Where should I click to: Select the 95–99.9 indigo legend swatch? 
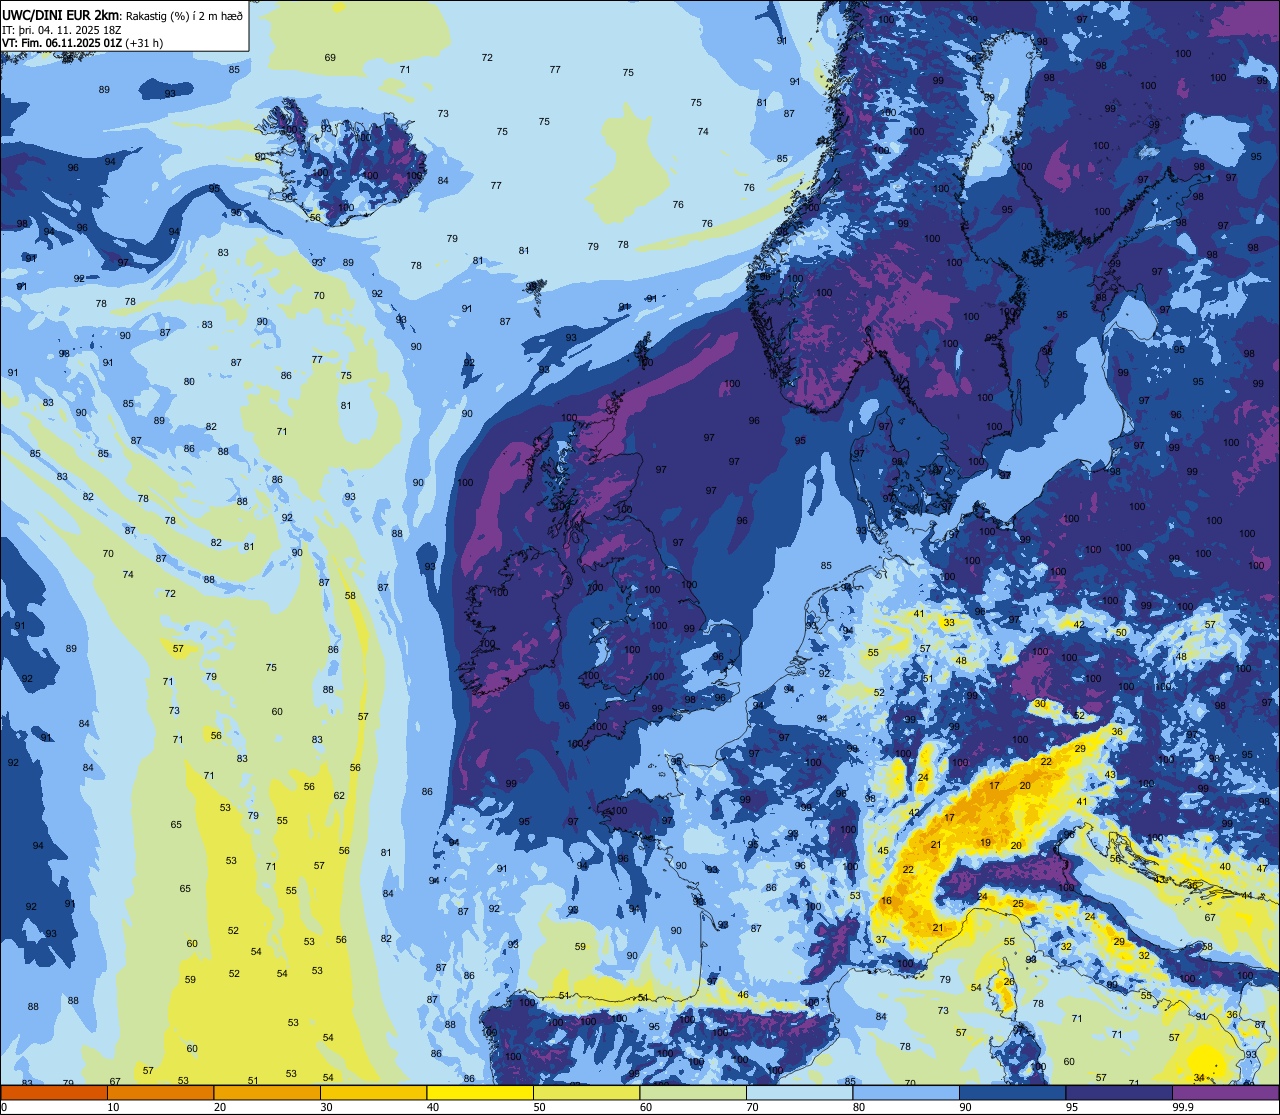pyautogui.click(x=1118, y=1093)
